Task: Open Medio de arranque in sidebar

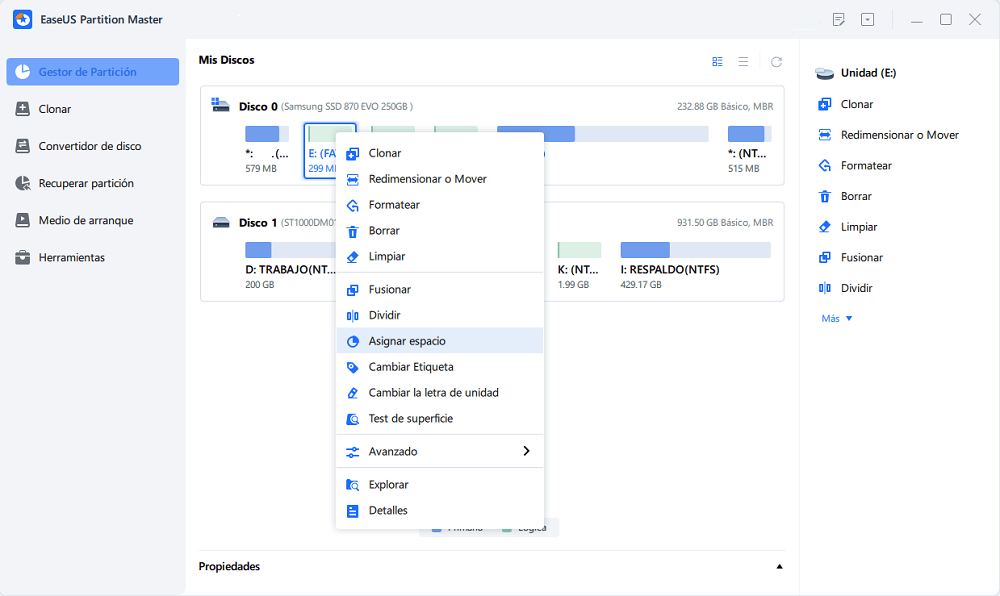Action: (x=92, y=220)
